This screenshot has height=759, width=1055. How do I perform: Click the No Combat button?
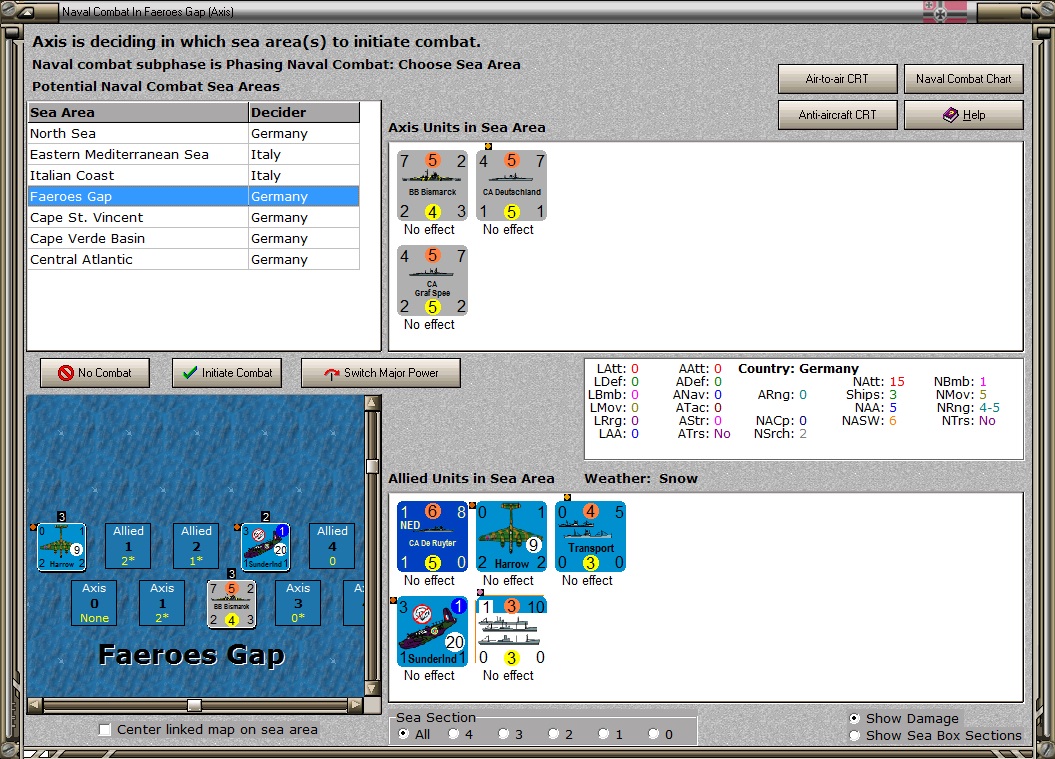[x=95, y=373]
